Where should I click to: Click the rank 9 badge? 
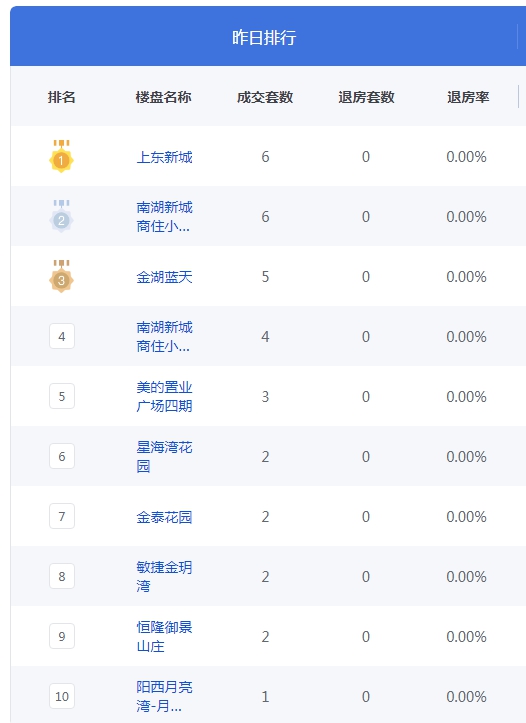tap(62, 636)
